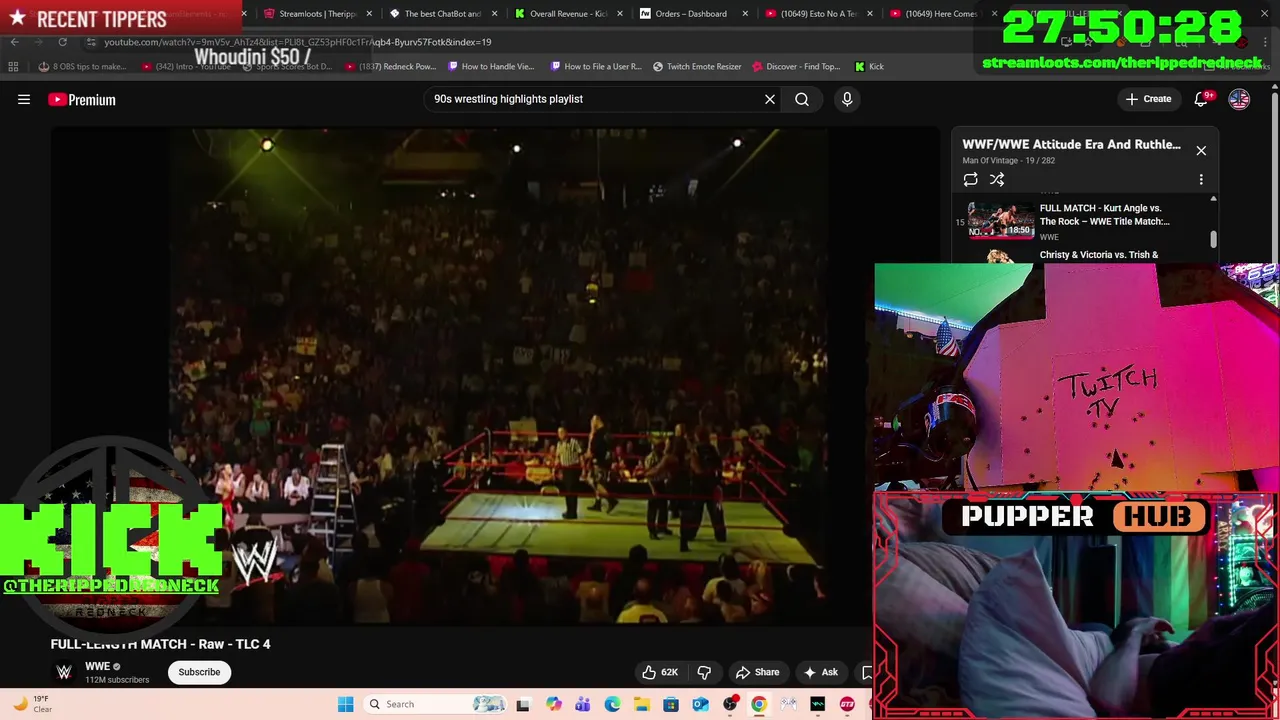Open File Explorer from the taskbar
Viewport: 1280px width, 720px height.
pos(641,704)
